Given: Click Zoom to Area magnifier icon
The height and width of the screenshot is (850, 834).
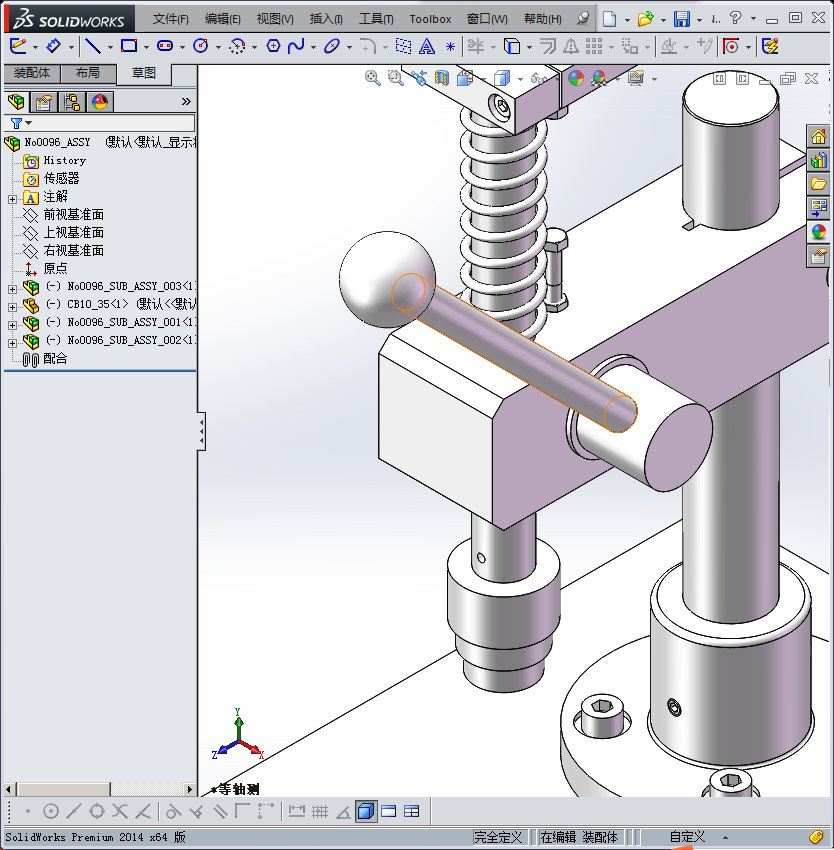Looking at the screenshot, I should pos(395,78).
